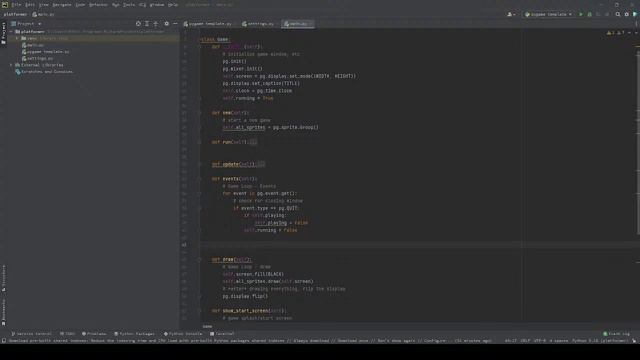Expand the venv folder arrow
This screenshot has height=360, width=640.
click(x=17, y=38)
